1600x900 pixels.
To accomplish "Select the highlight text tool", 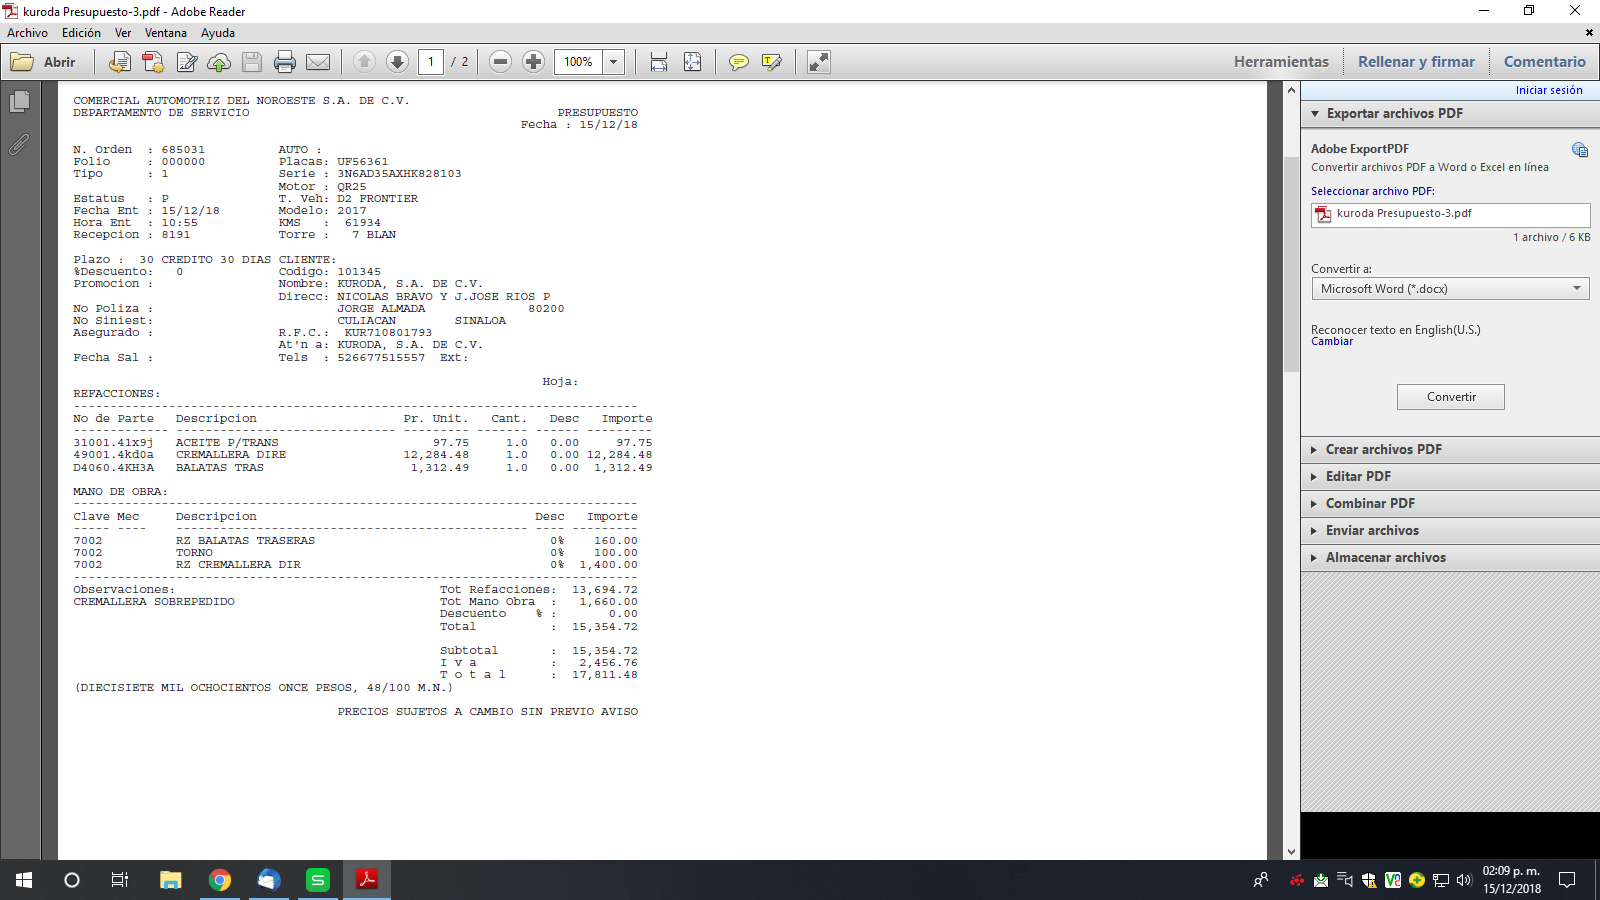I will tap(771, 62).
